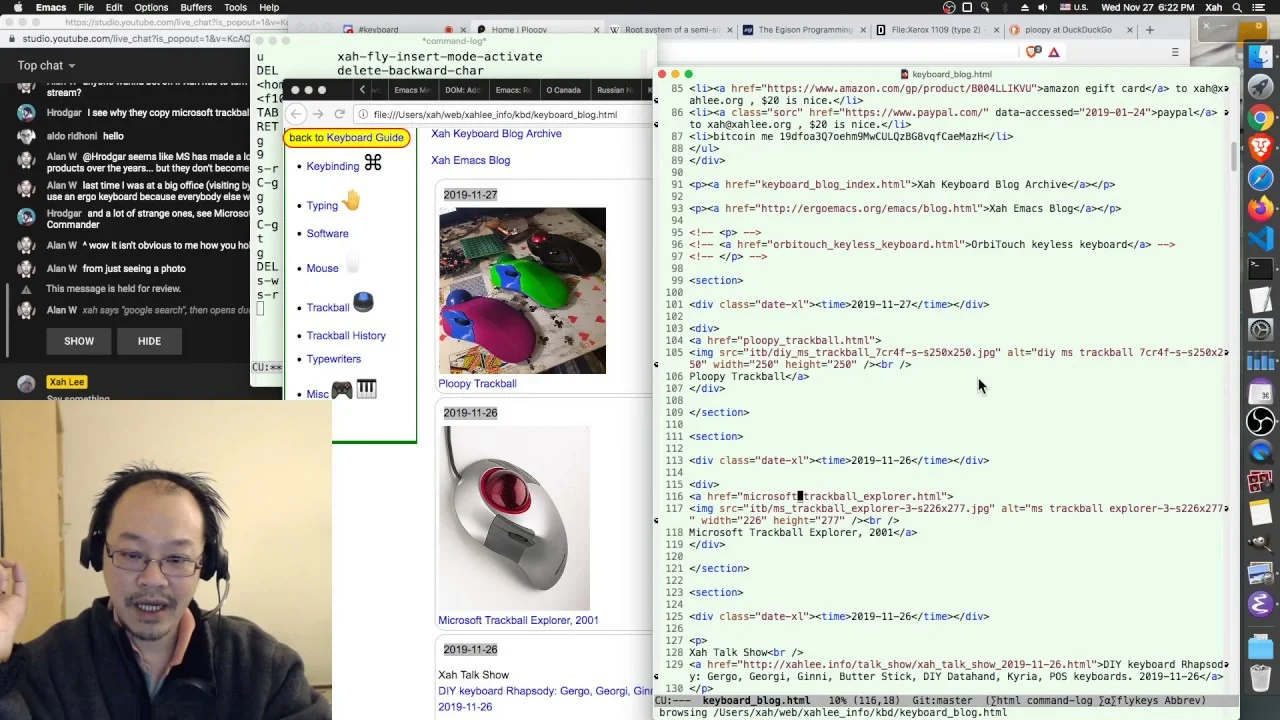This screenshot has height=720, width=1280.
Task: Click the HIDE button for held message
Action: (x=149, y=341)
